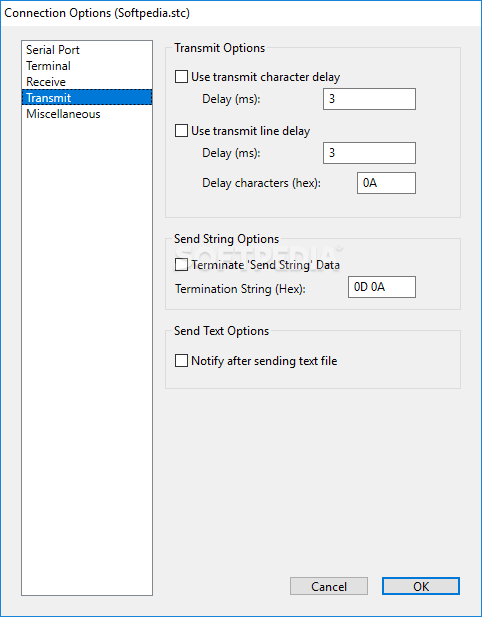Enable Use transmit character delay
The image size is (482, 617).
coord(181,77)
